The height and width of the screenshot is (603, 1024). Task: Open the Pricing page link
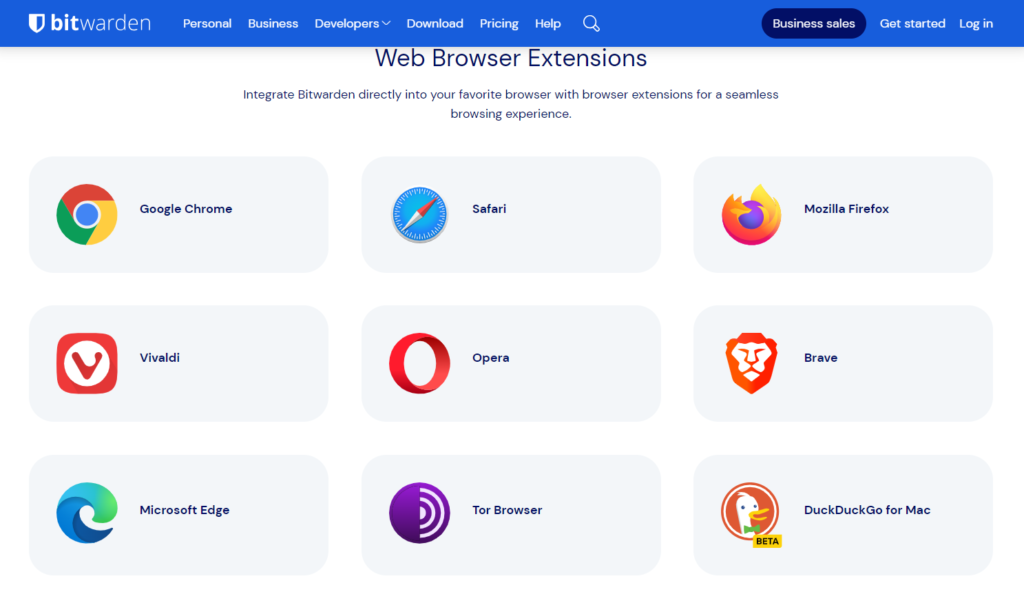click(x=499, y=23)
